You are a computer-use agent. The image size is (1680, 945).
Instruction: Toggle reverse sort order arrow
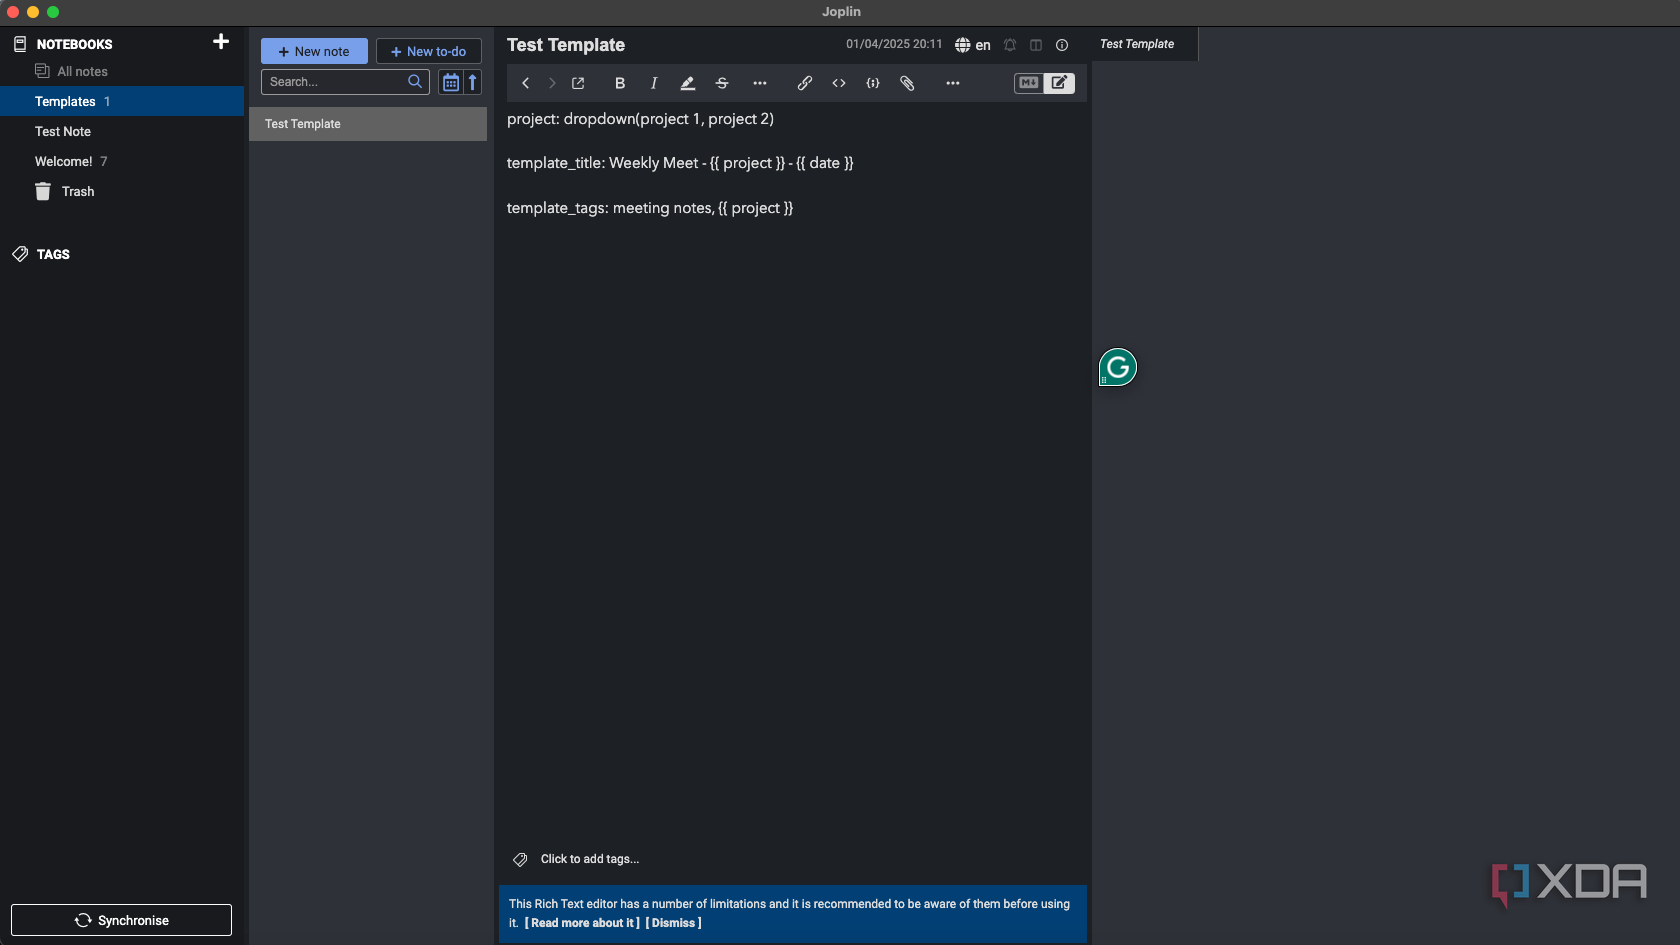click(473, 82)
